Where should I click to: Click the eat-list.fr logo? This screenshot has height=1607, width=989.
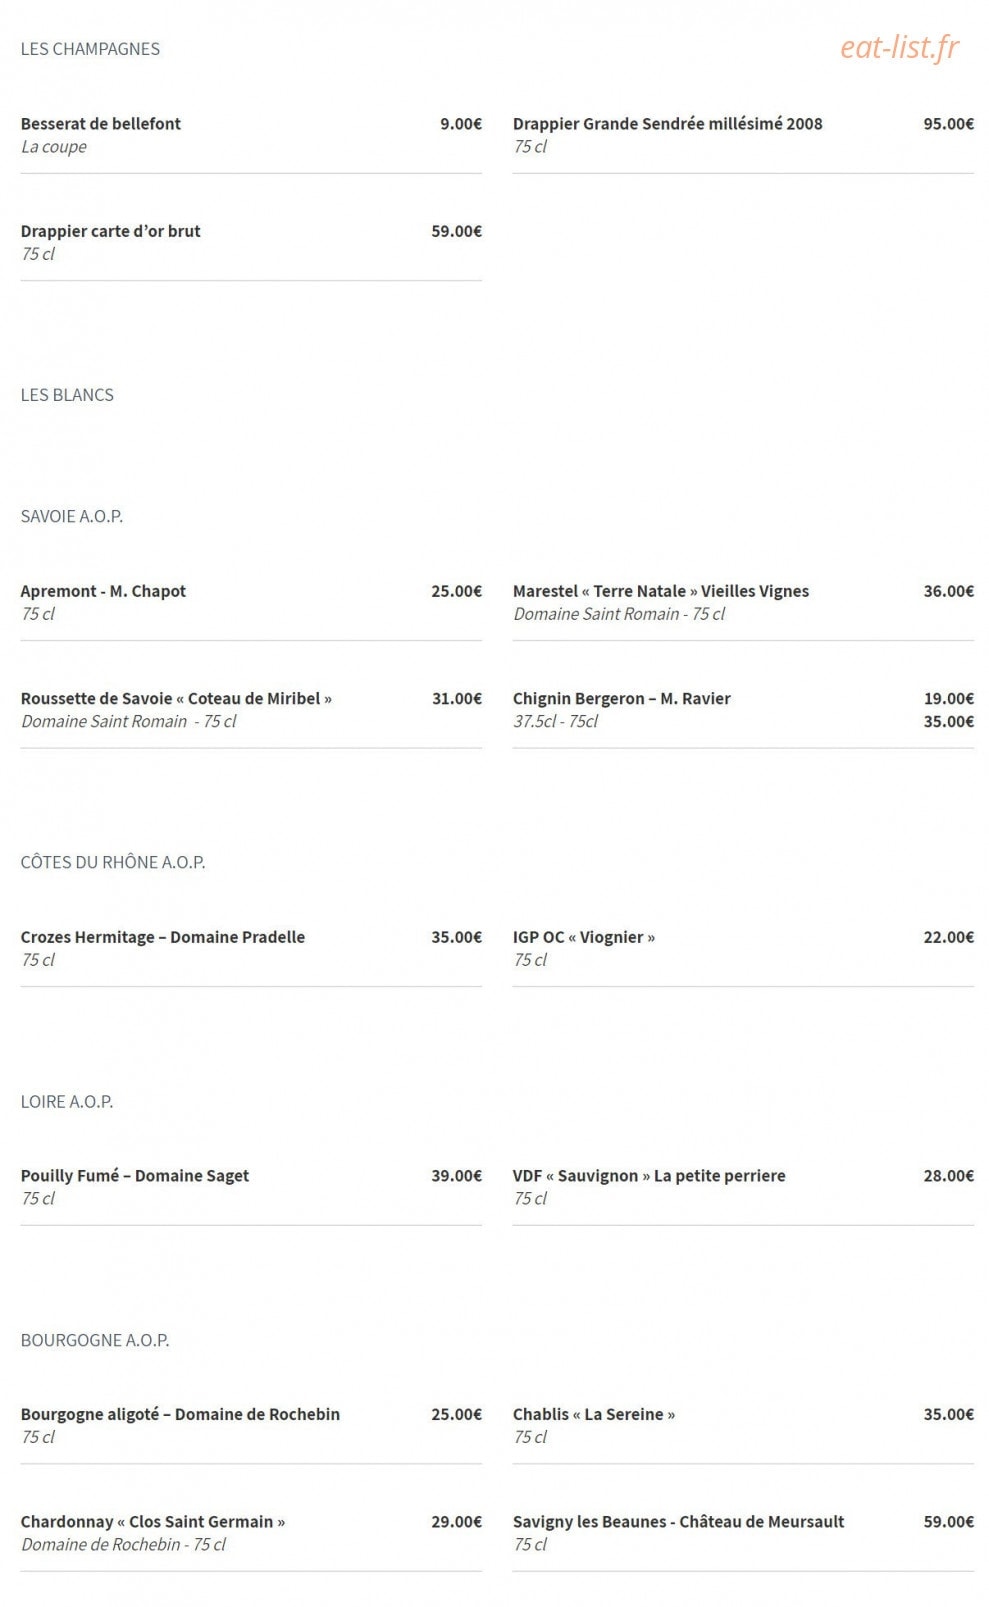tap(899, 47)
